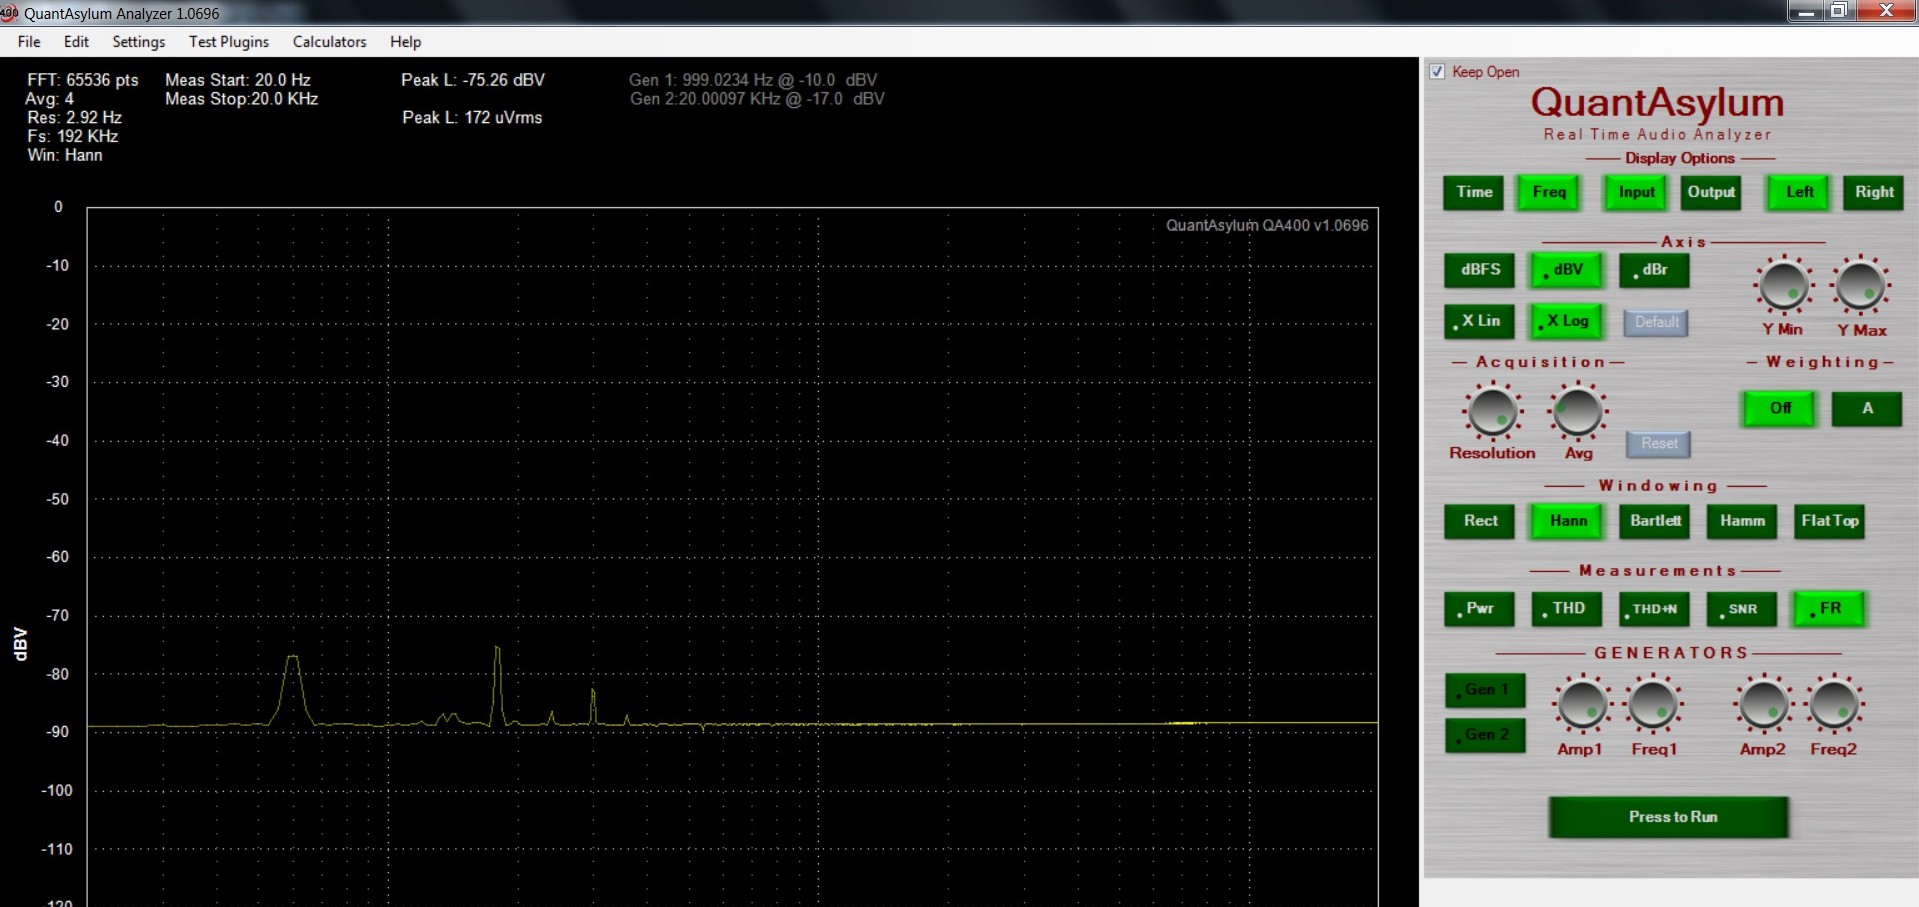Turn weighting Off
The image size is (1919, 907).
click(1780, 408)
